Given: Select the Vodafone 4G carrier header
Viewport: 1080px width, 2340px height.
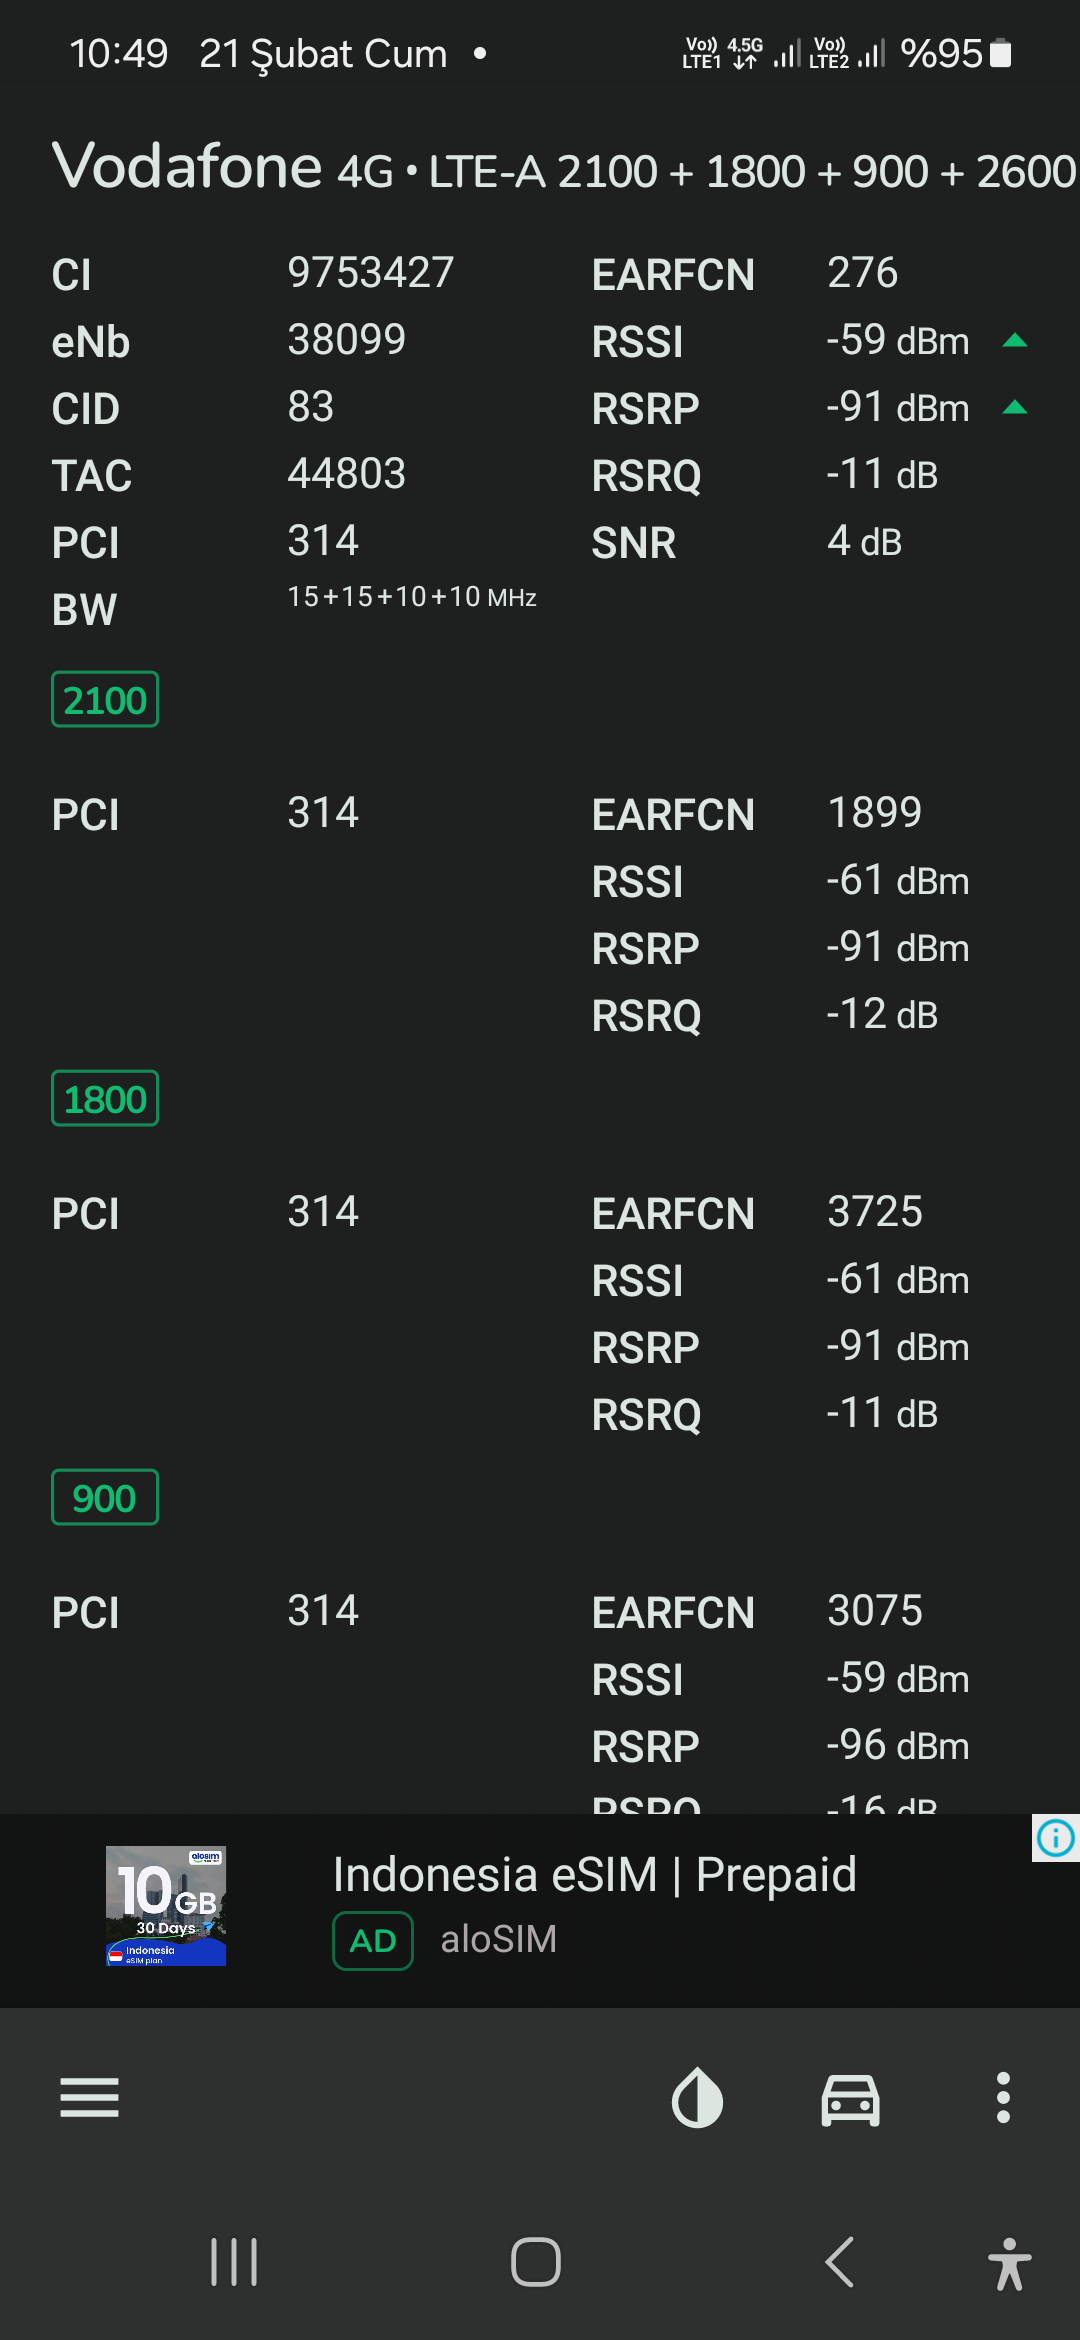Looking at the screenshot, I should [565, 166].
